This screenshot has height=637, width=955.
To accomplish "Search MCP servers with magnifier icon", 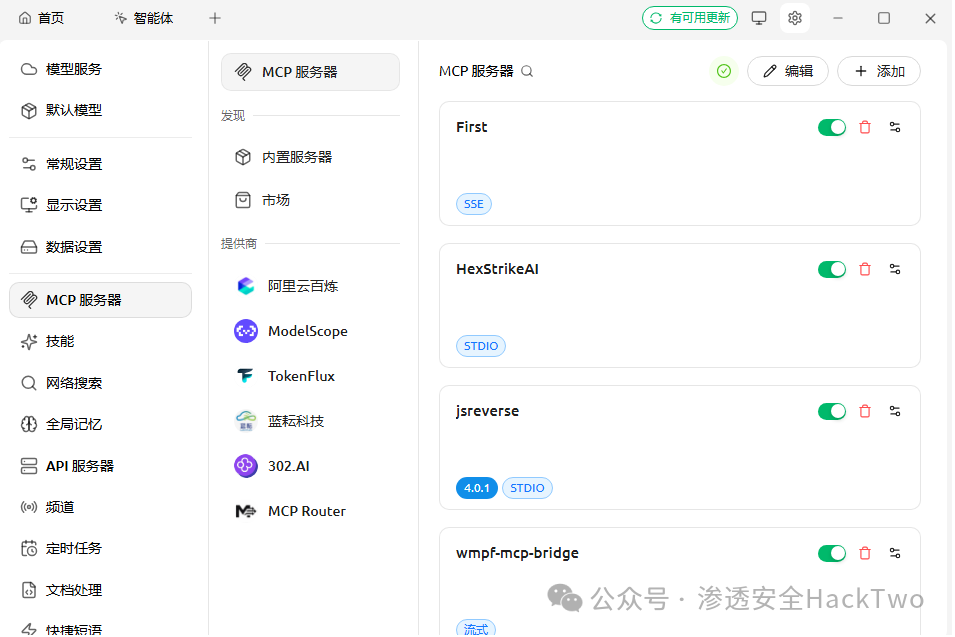I will click(x=527, y=72).
